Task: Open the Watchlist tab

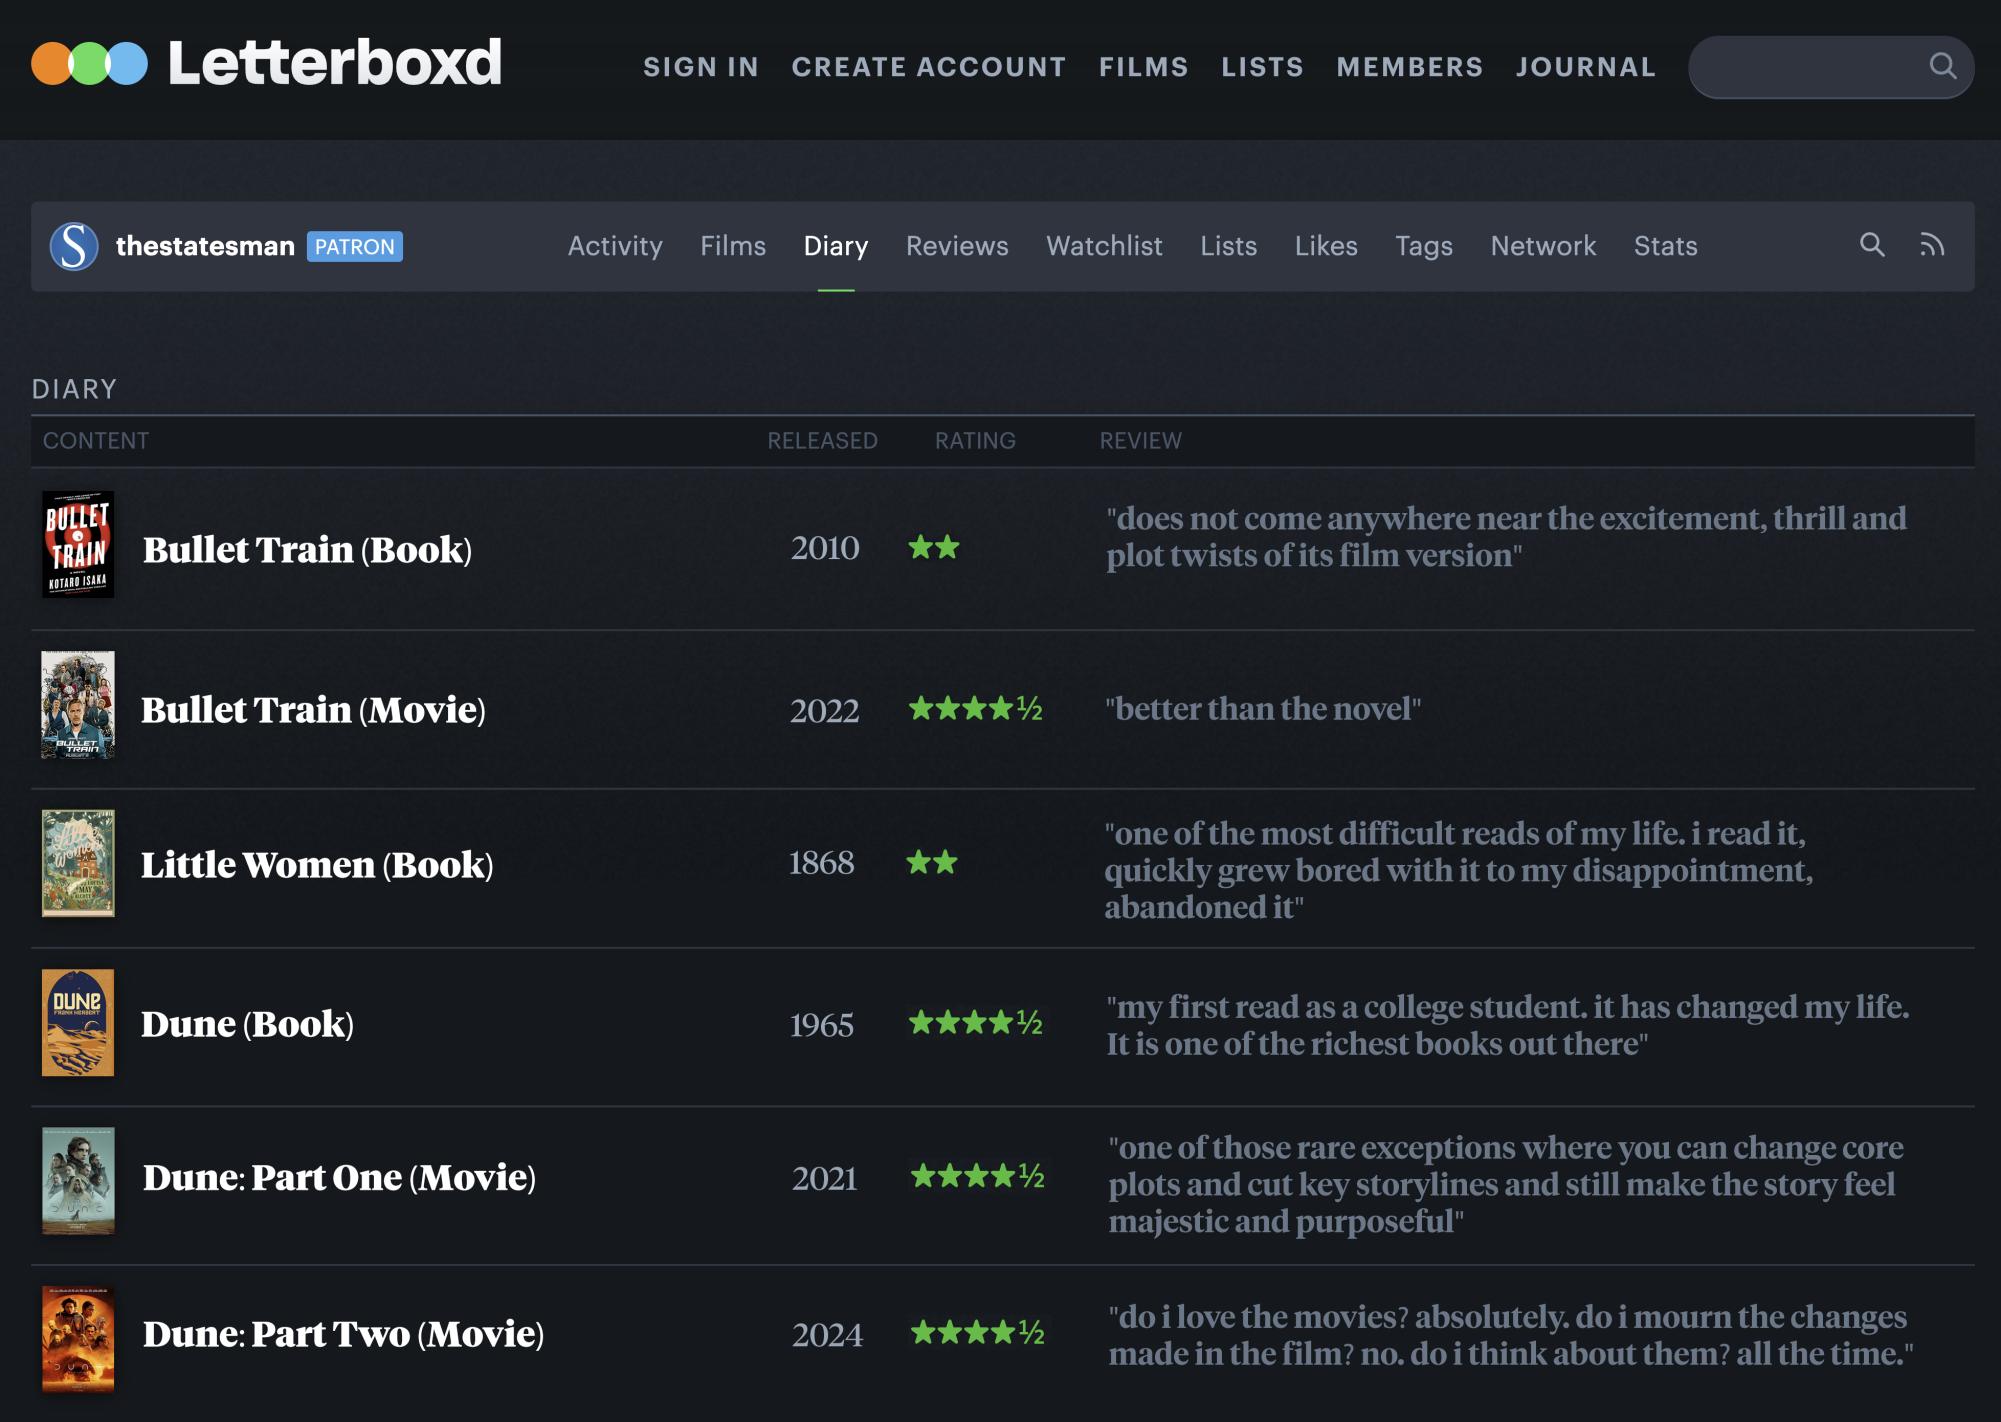Action: 1103,246
